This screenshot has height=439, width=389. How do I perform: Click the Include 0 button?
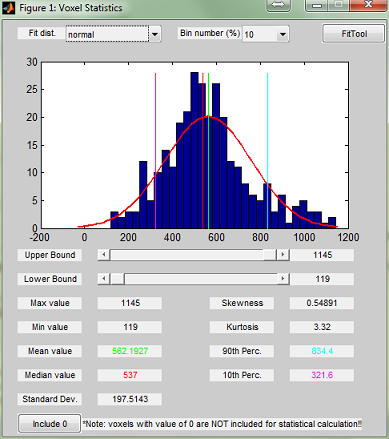coord(50,424)
